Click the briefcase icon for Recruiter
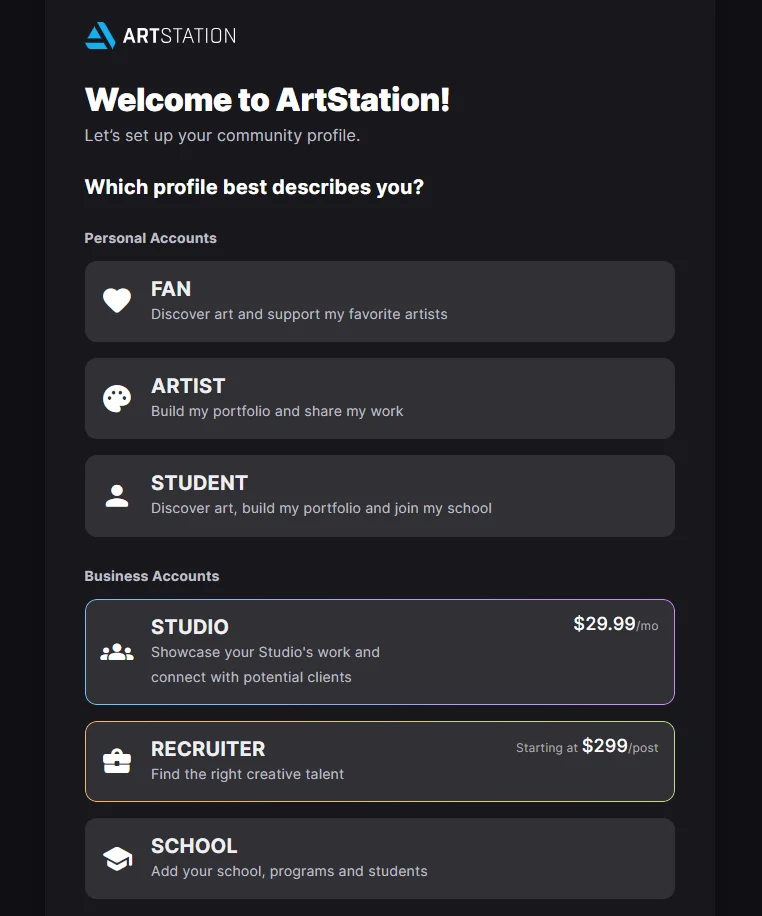762x916 pixels. (x=117, y=761)
